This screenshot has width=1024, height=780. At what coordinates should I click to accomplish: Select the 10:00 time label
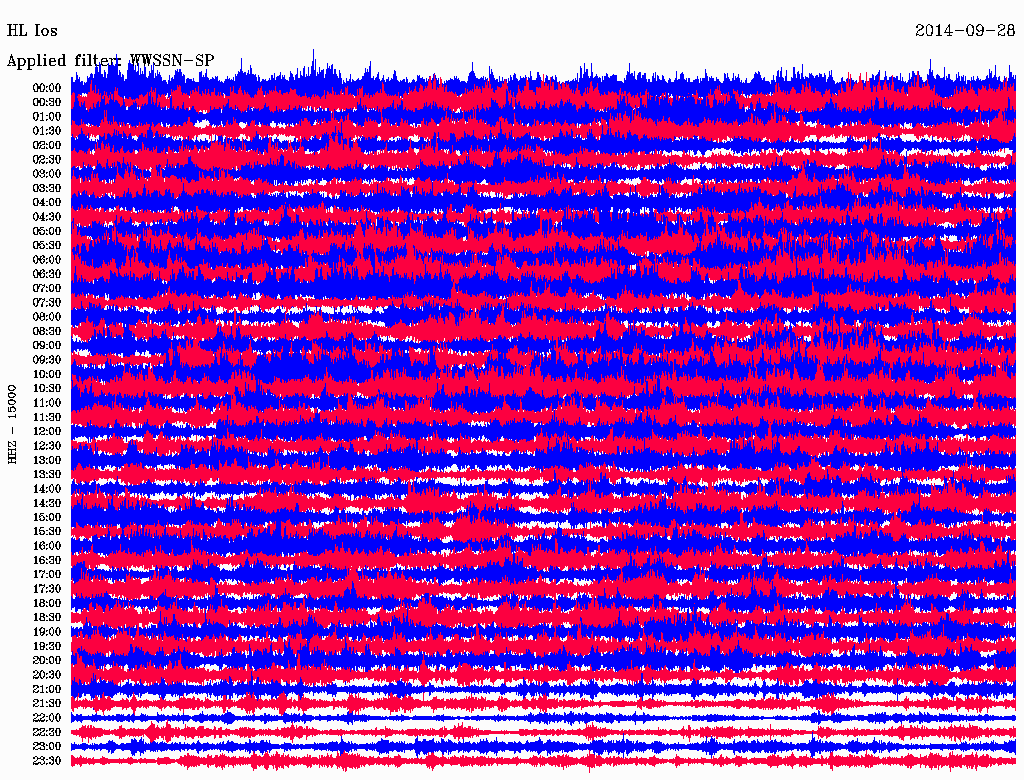click(46, 374)
